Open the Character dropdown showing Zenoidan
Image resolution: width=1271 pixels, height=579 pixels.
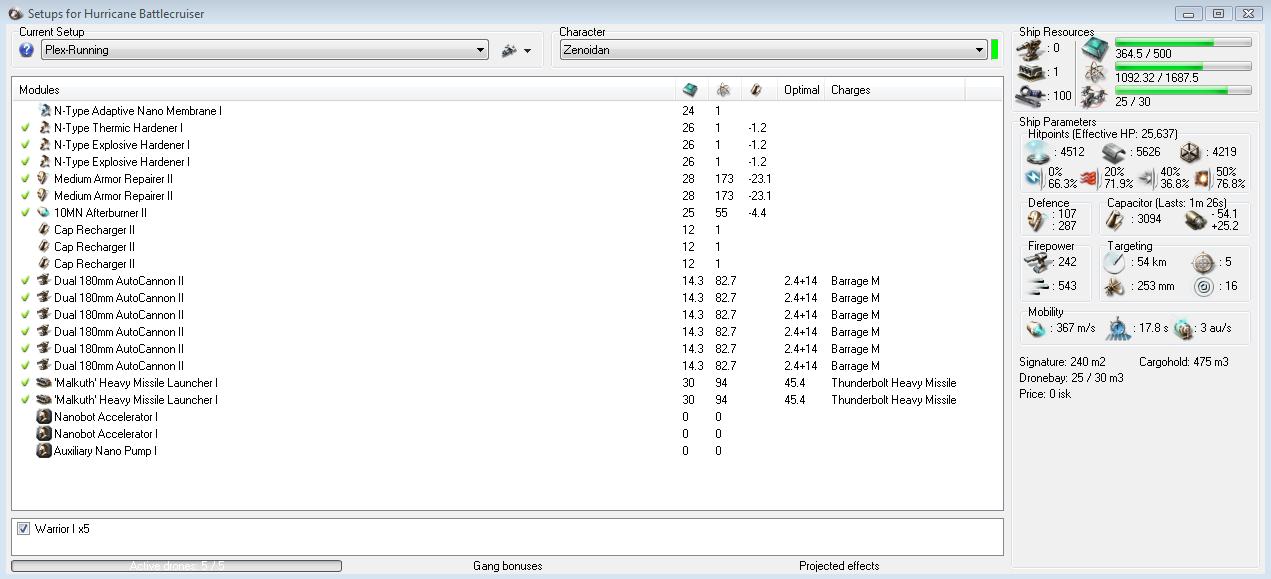coord(773,50)
